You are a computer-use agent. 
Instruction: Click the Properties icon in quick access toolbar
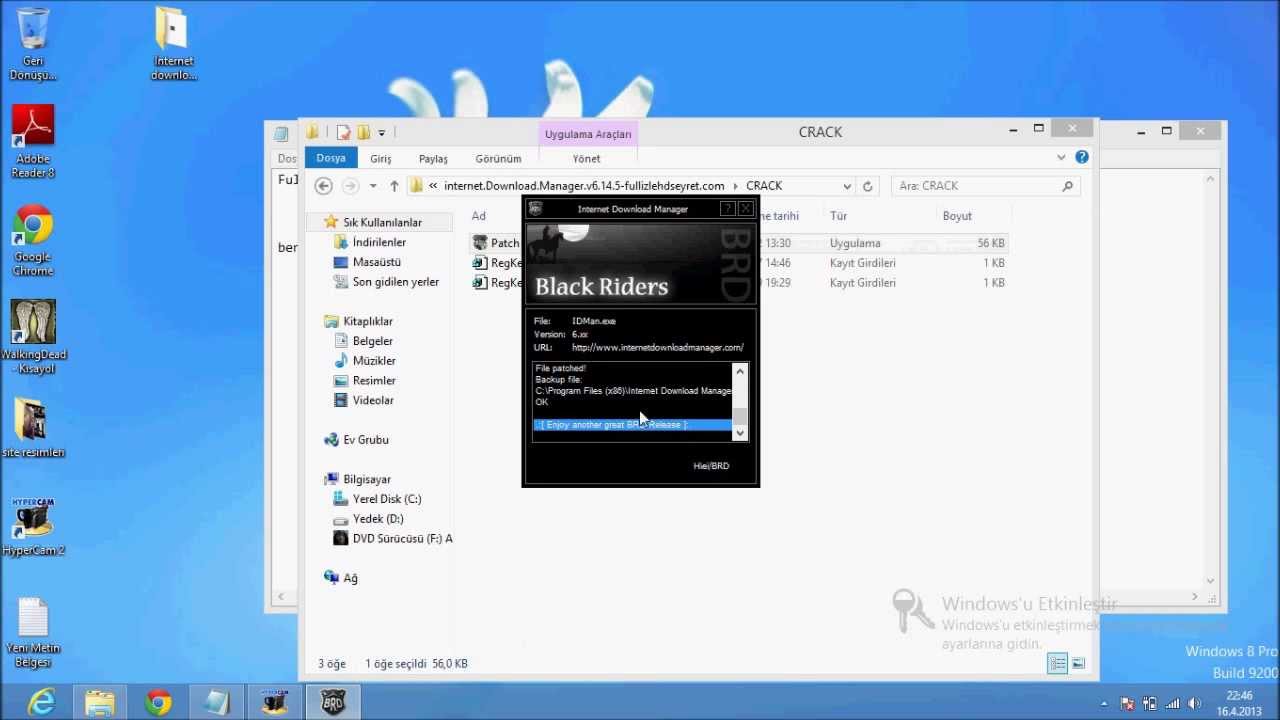point(344,132)
